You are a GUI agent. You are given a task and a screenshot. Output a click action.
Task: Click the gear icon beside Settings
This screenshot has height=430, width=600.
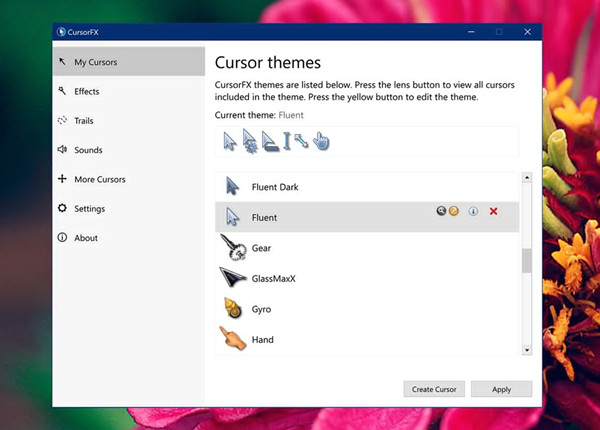(62, 208)
